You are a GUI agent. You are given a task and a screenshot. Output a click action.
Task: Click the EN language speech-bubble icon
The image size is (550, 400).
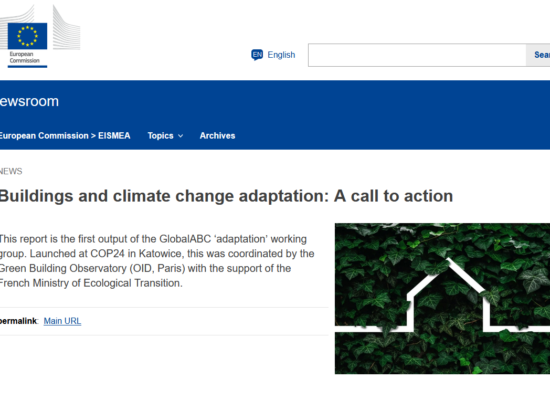point(257,55)
